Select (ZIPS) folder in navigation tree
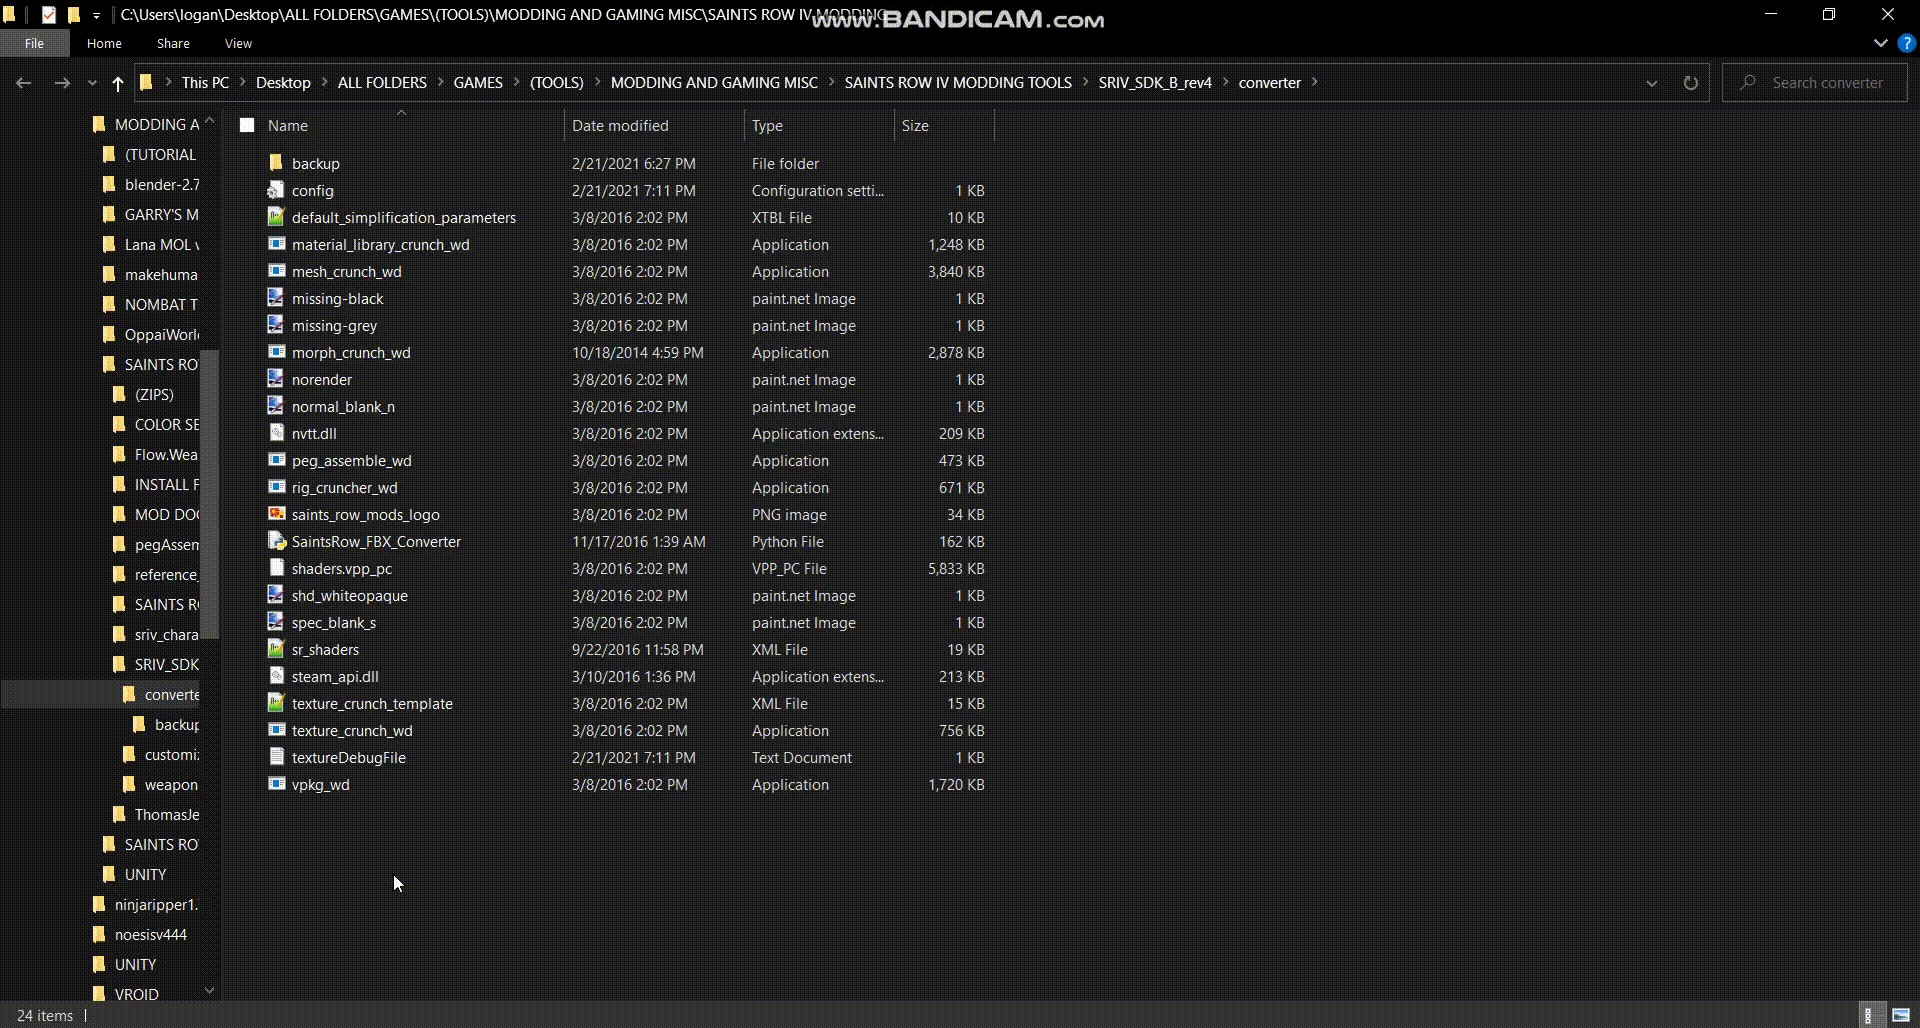1920x1028 pixels. pos(154,394)
